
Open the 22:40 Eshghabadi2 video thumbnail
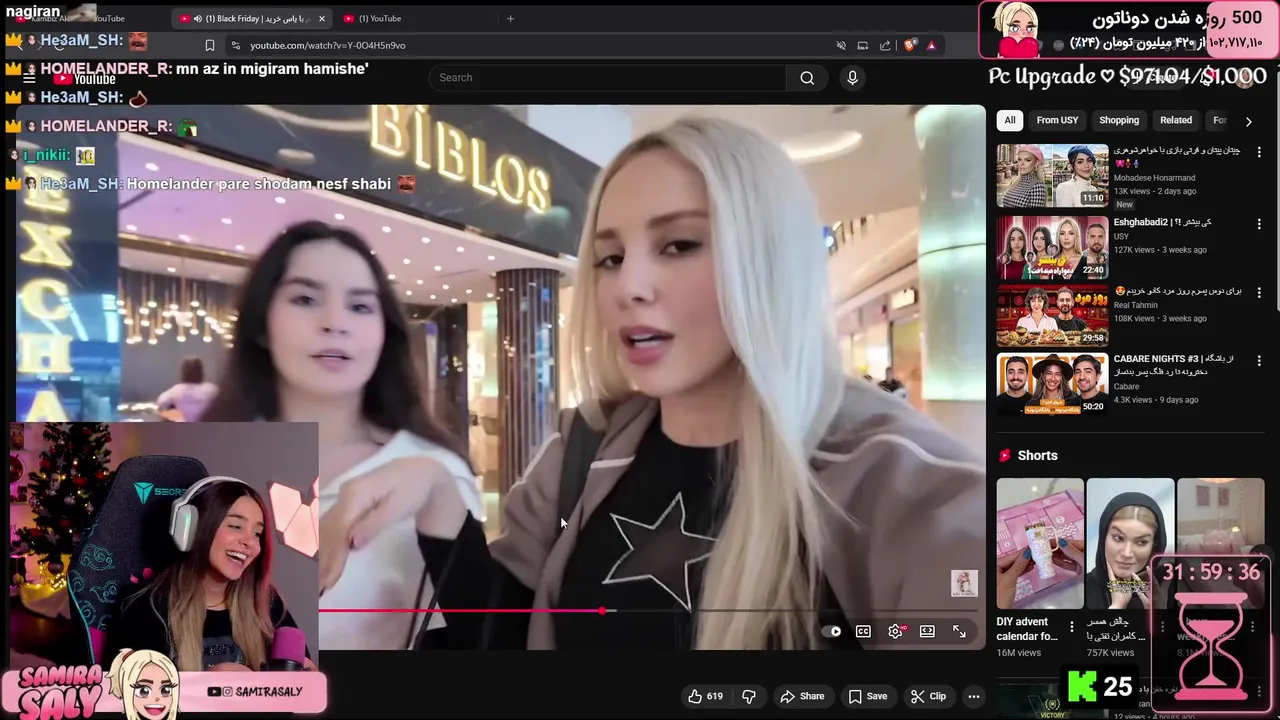tap(1052, 248)
